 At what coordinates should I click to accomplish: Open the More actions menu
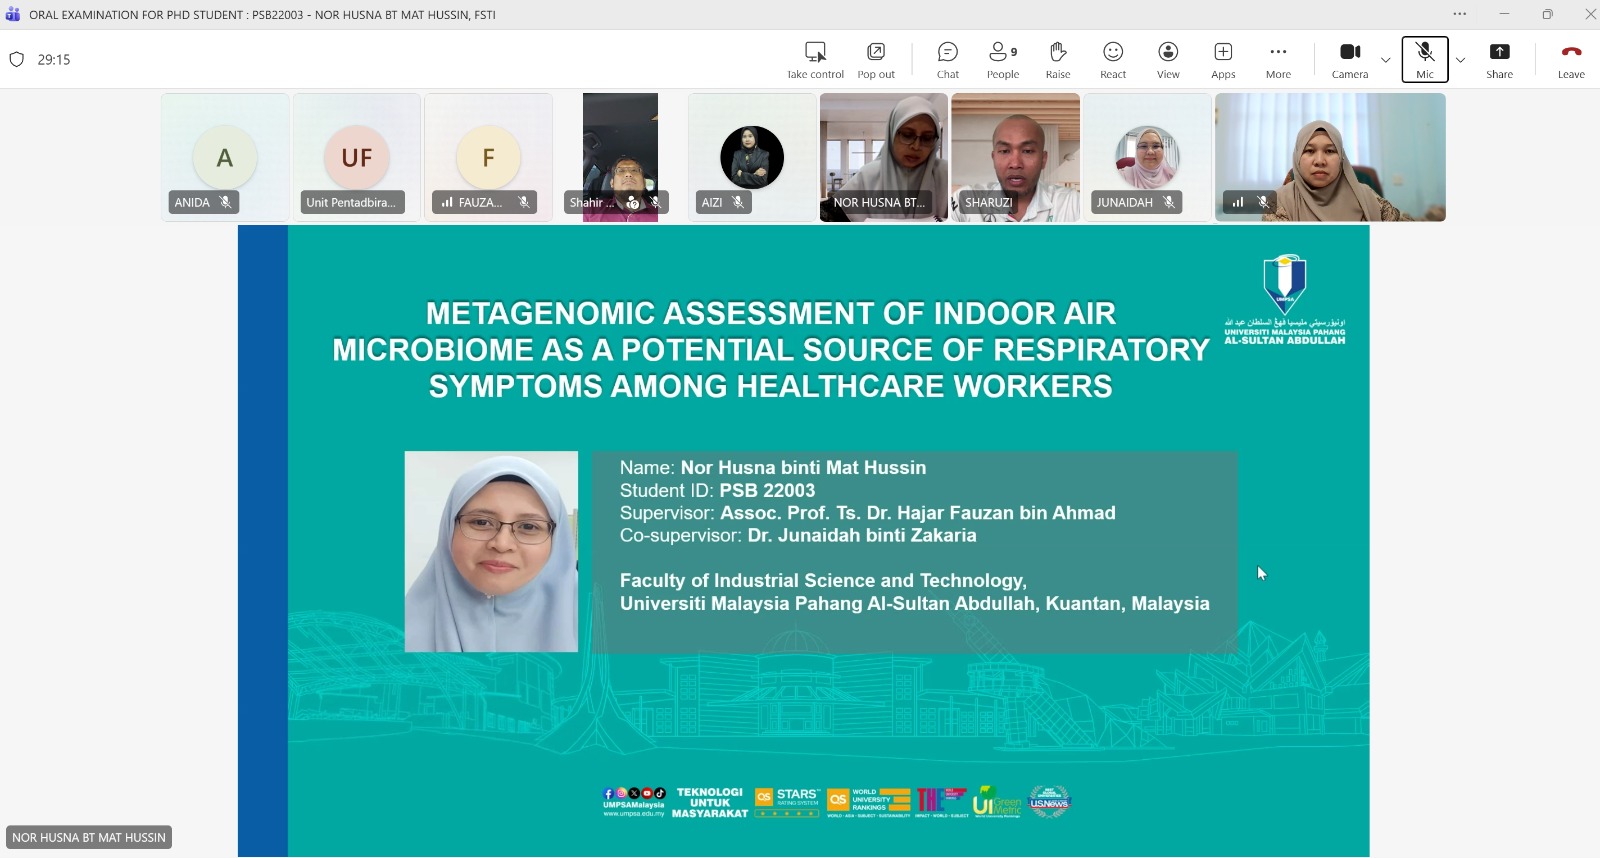point(1278,60)
